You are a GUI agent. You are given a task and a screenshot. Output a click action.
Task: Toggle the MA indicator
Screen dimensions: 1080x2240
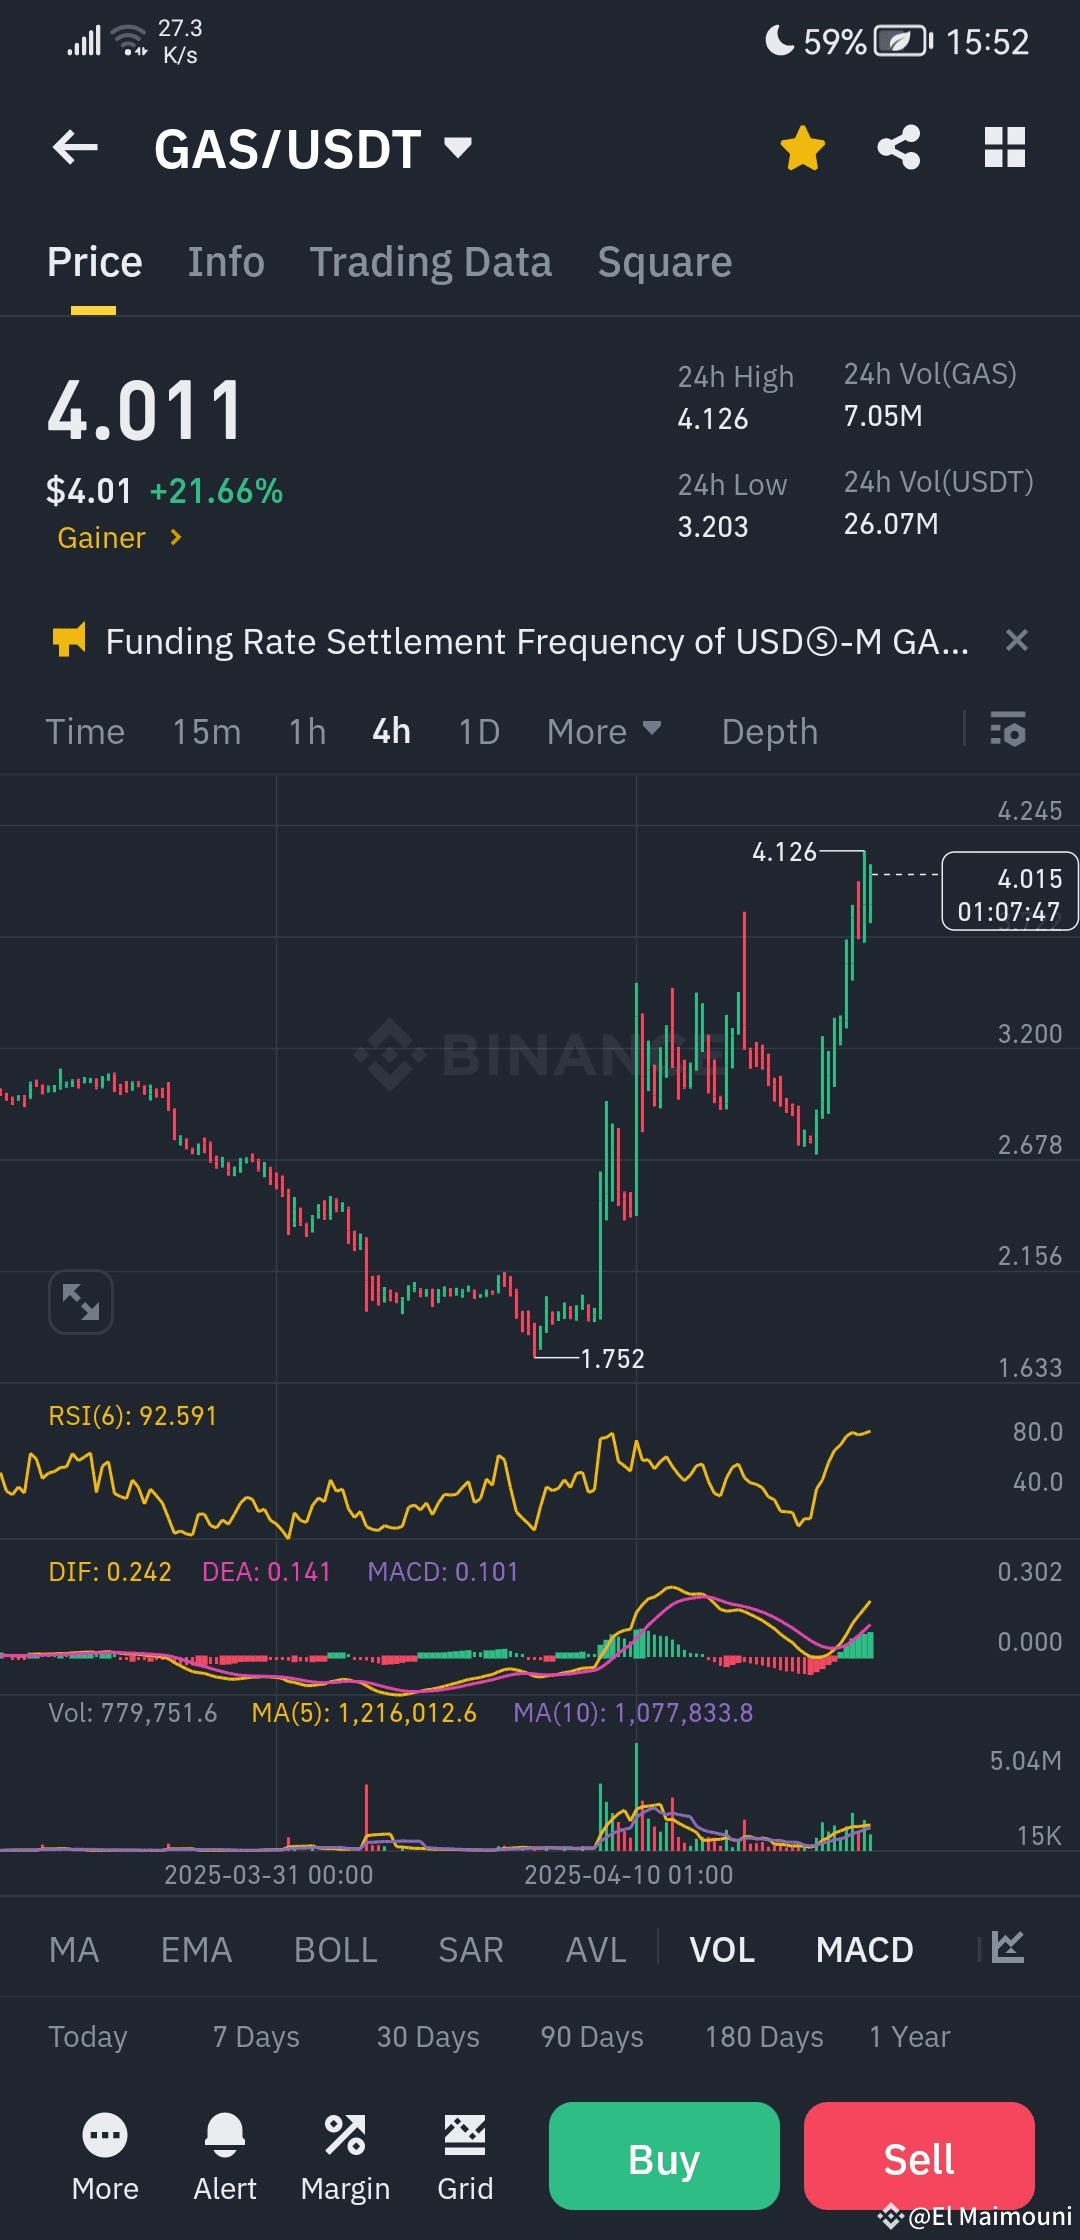coord(74,1950)
